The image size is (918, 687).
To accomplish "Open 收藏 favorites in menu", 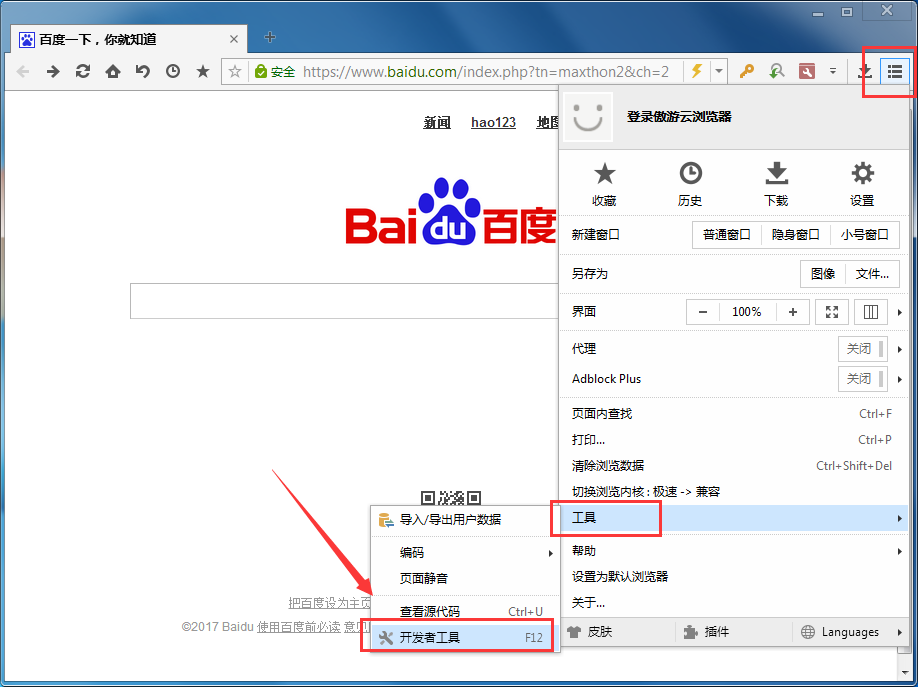I will click(x=604, y=185).
